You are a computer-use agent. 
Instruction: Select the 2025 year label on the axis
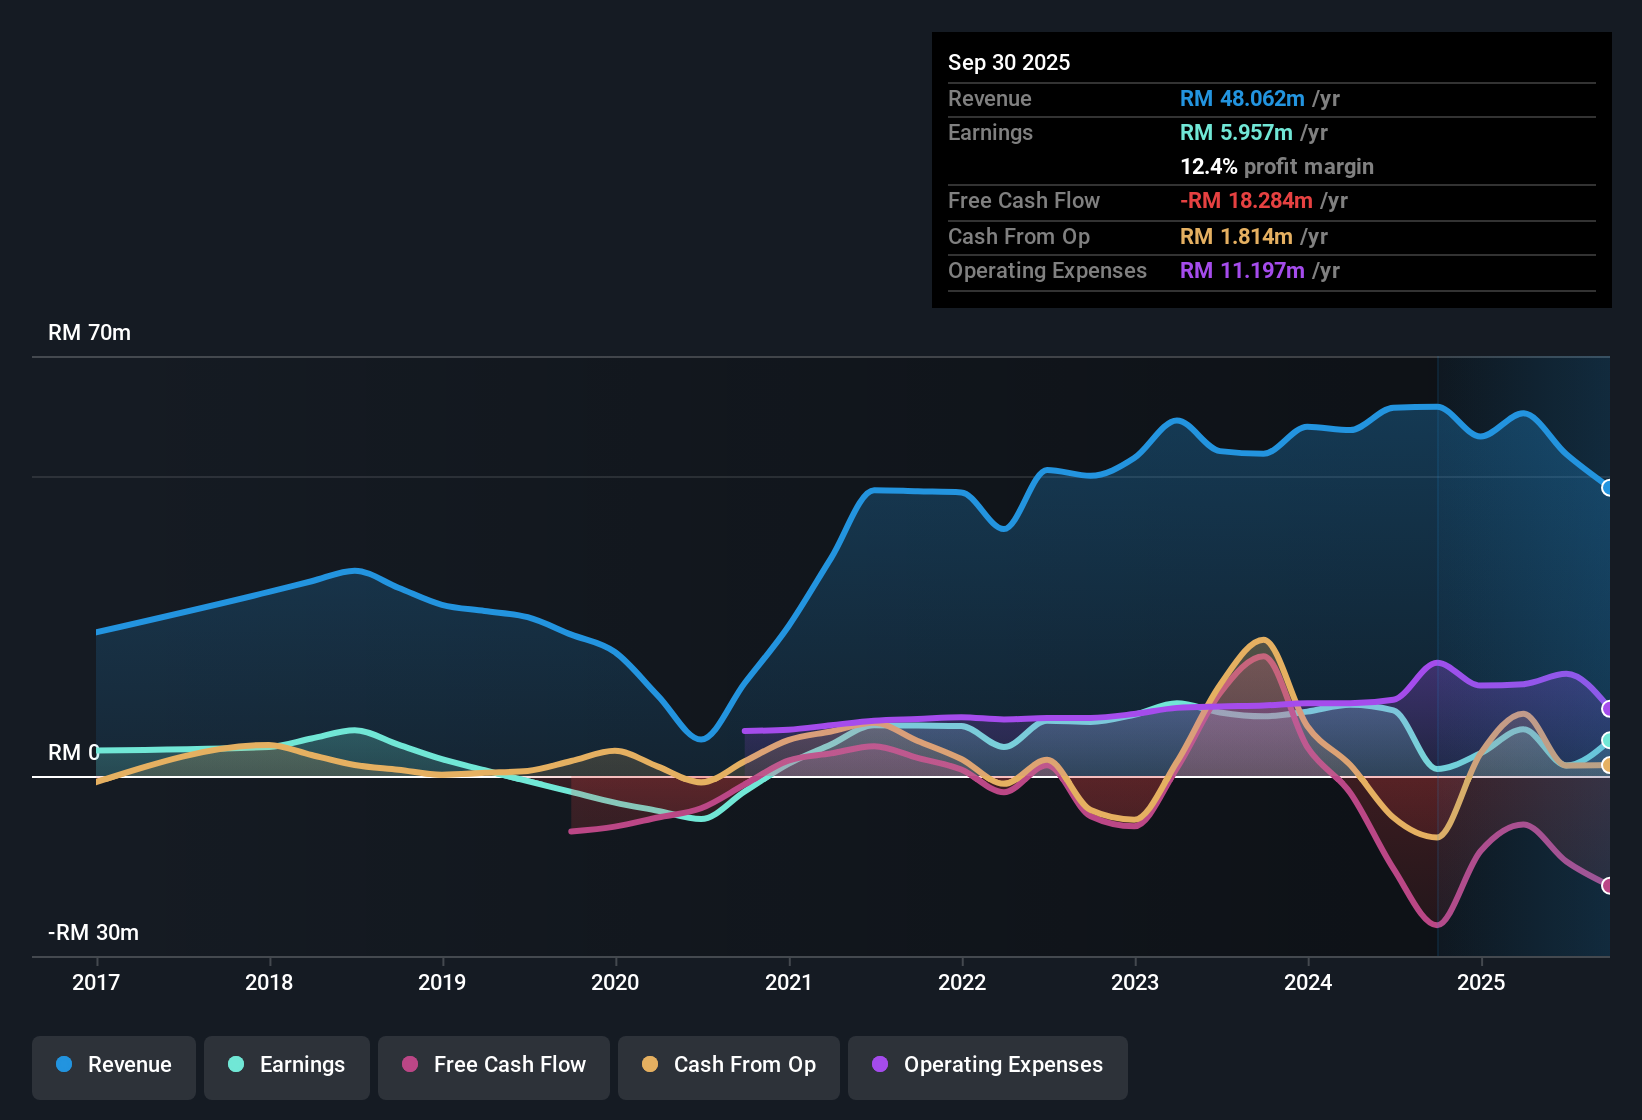coord(1483,983)
